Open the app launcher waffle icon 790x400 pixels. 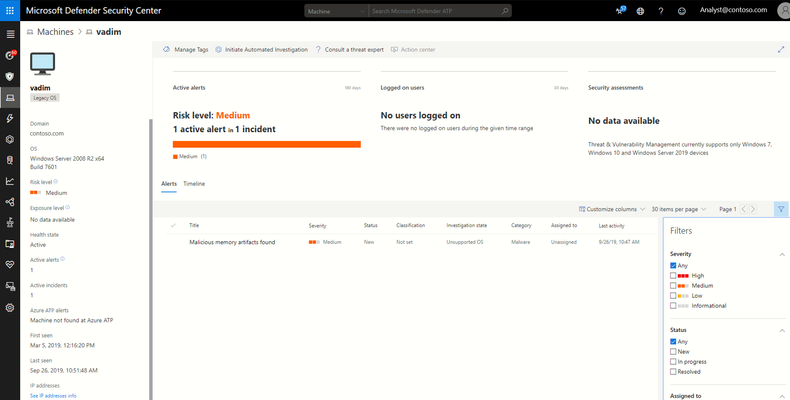(10, 10)
